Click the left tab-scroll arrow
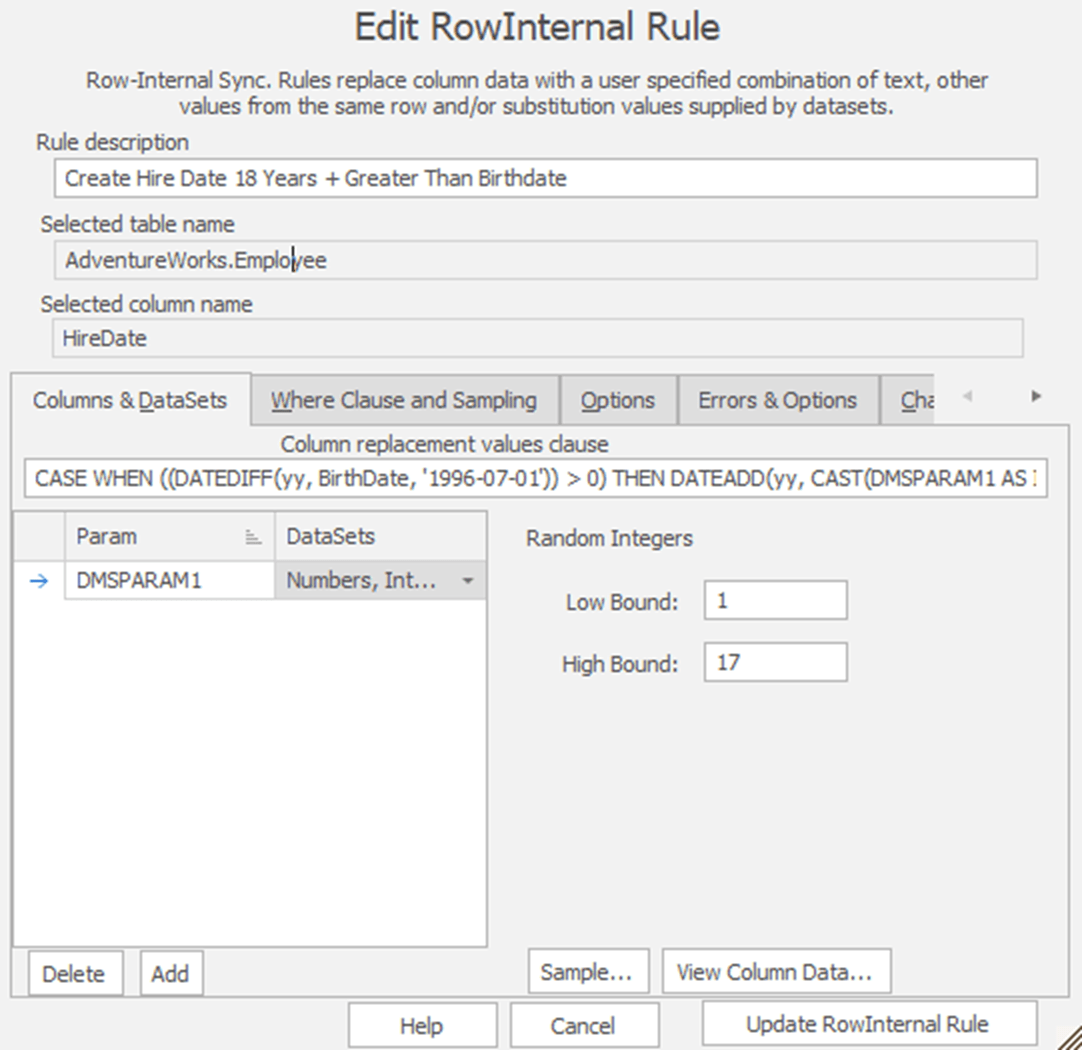 [968, 397]
